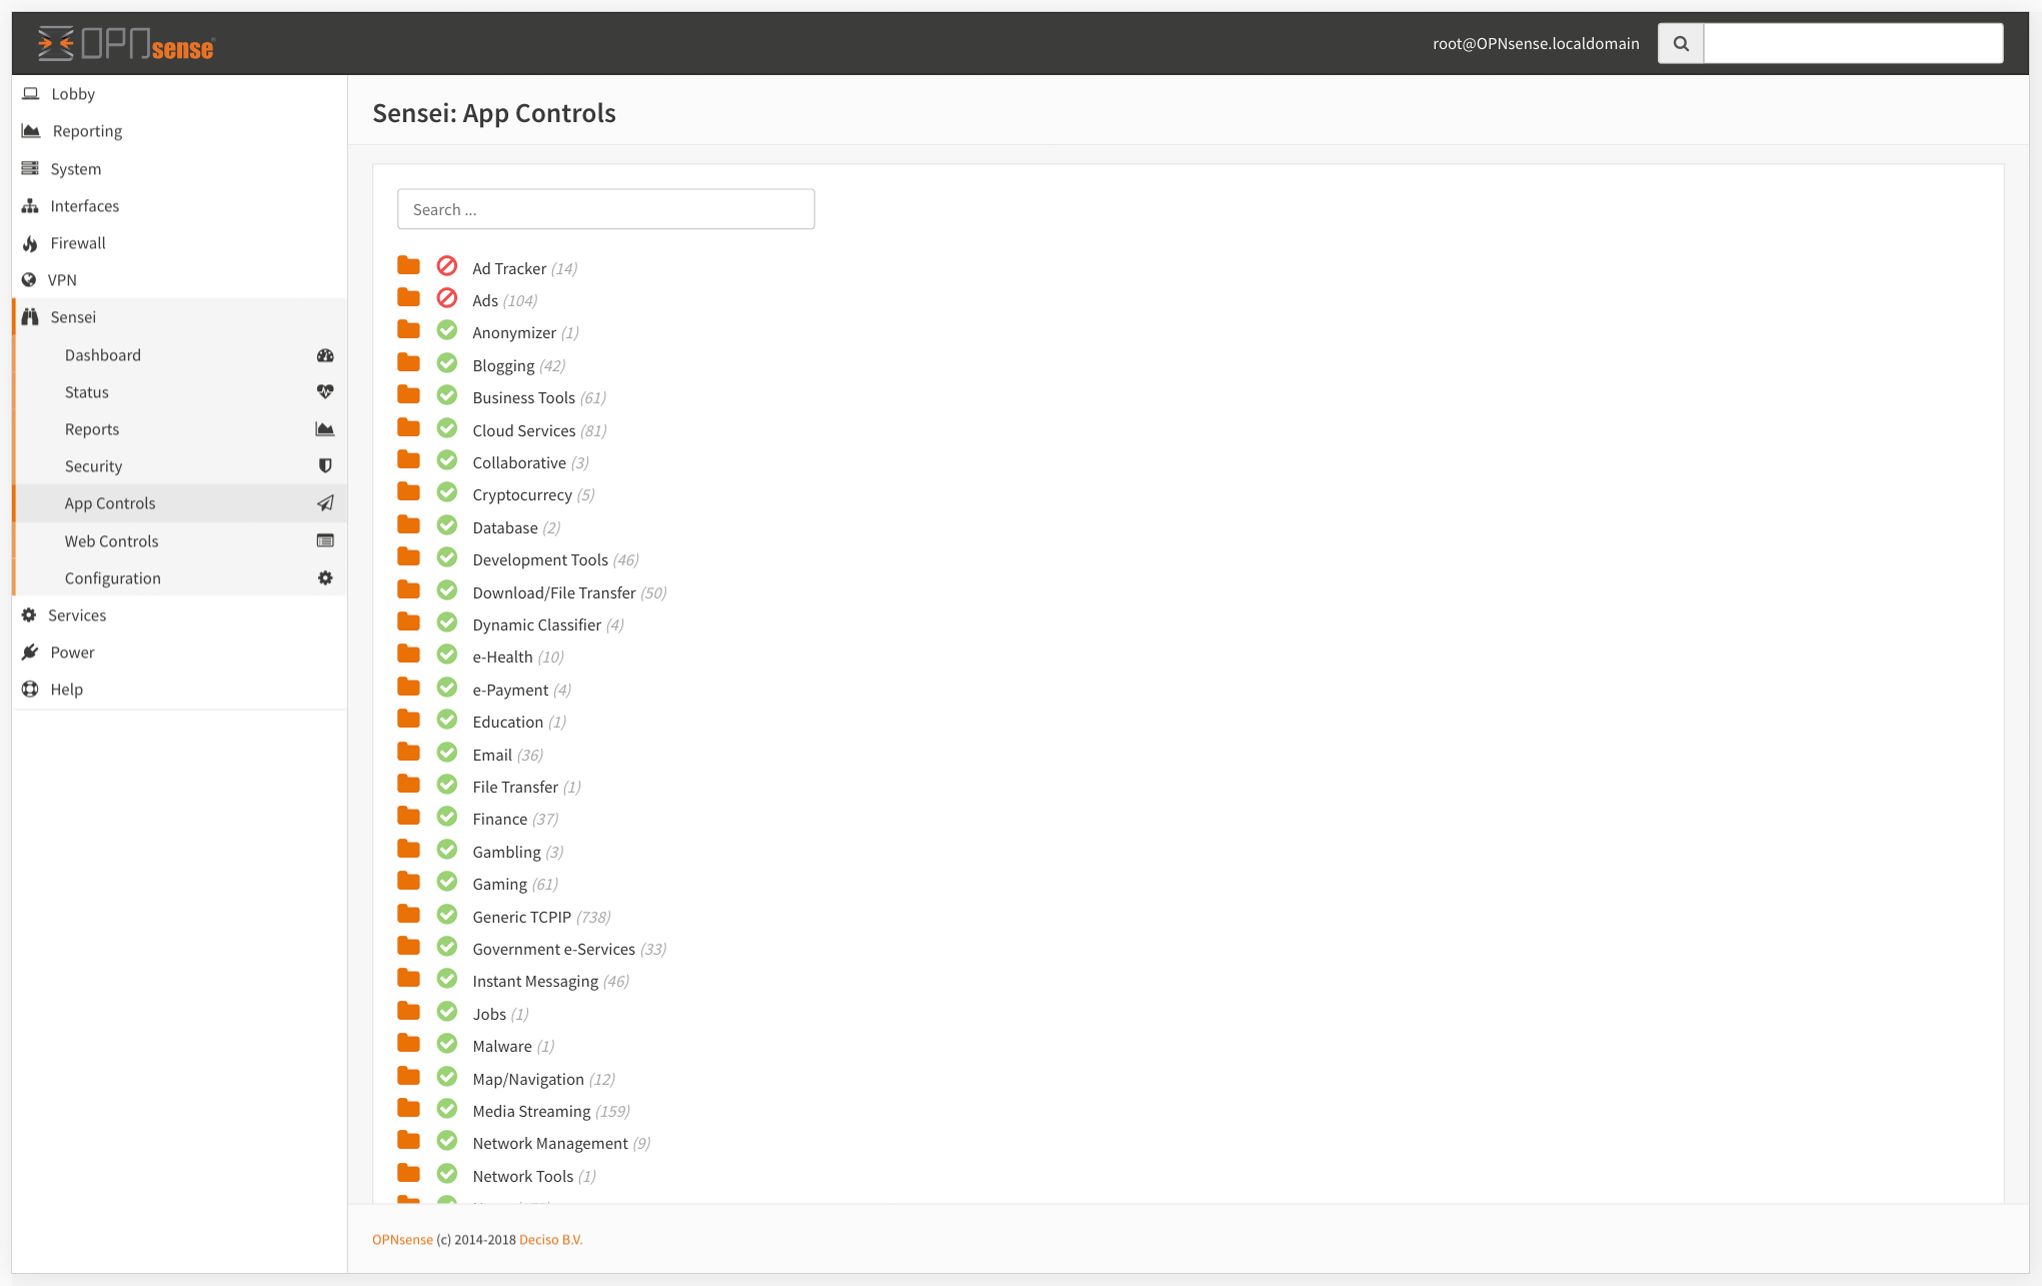Click the VPN globe icon
This screenshot has height=1286, width=2042.
29,280
